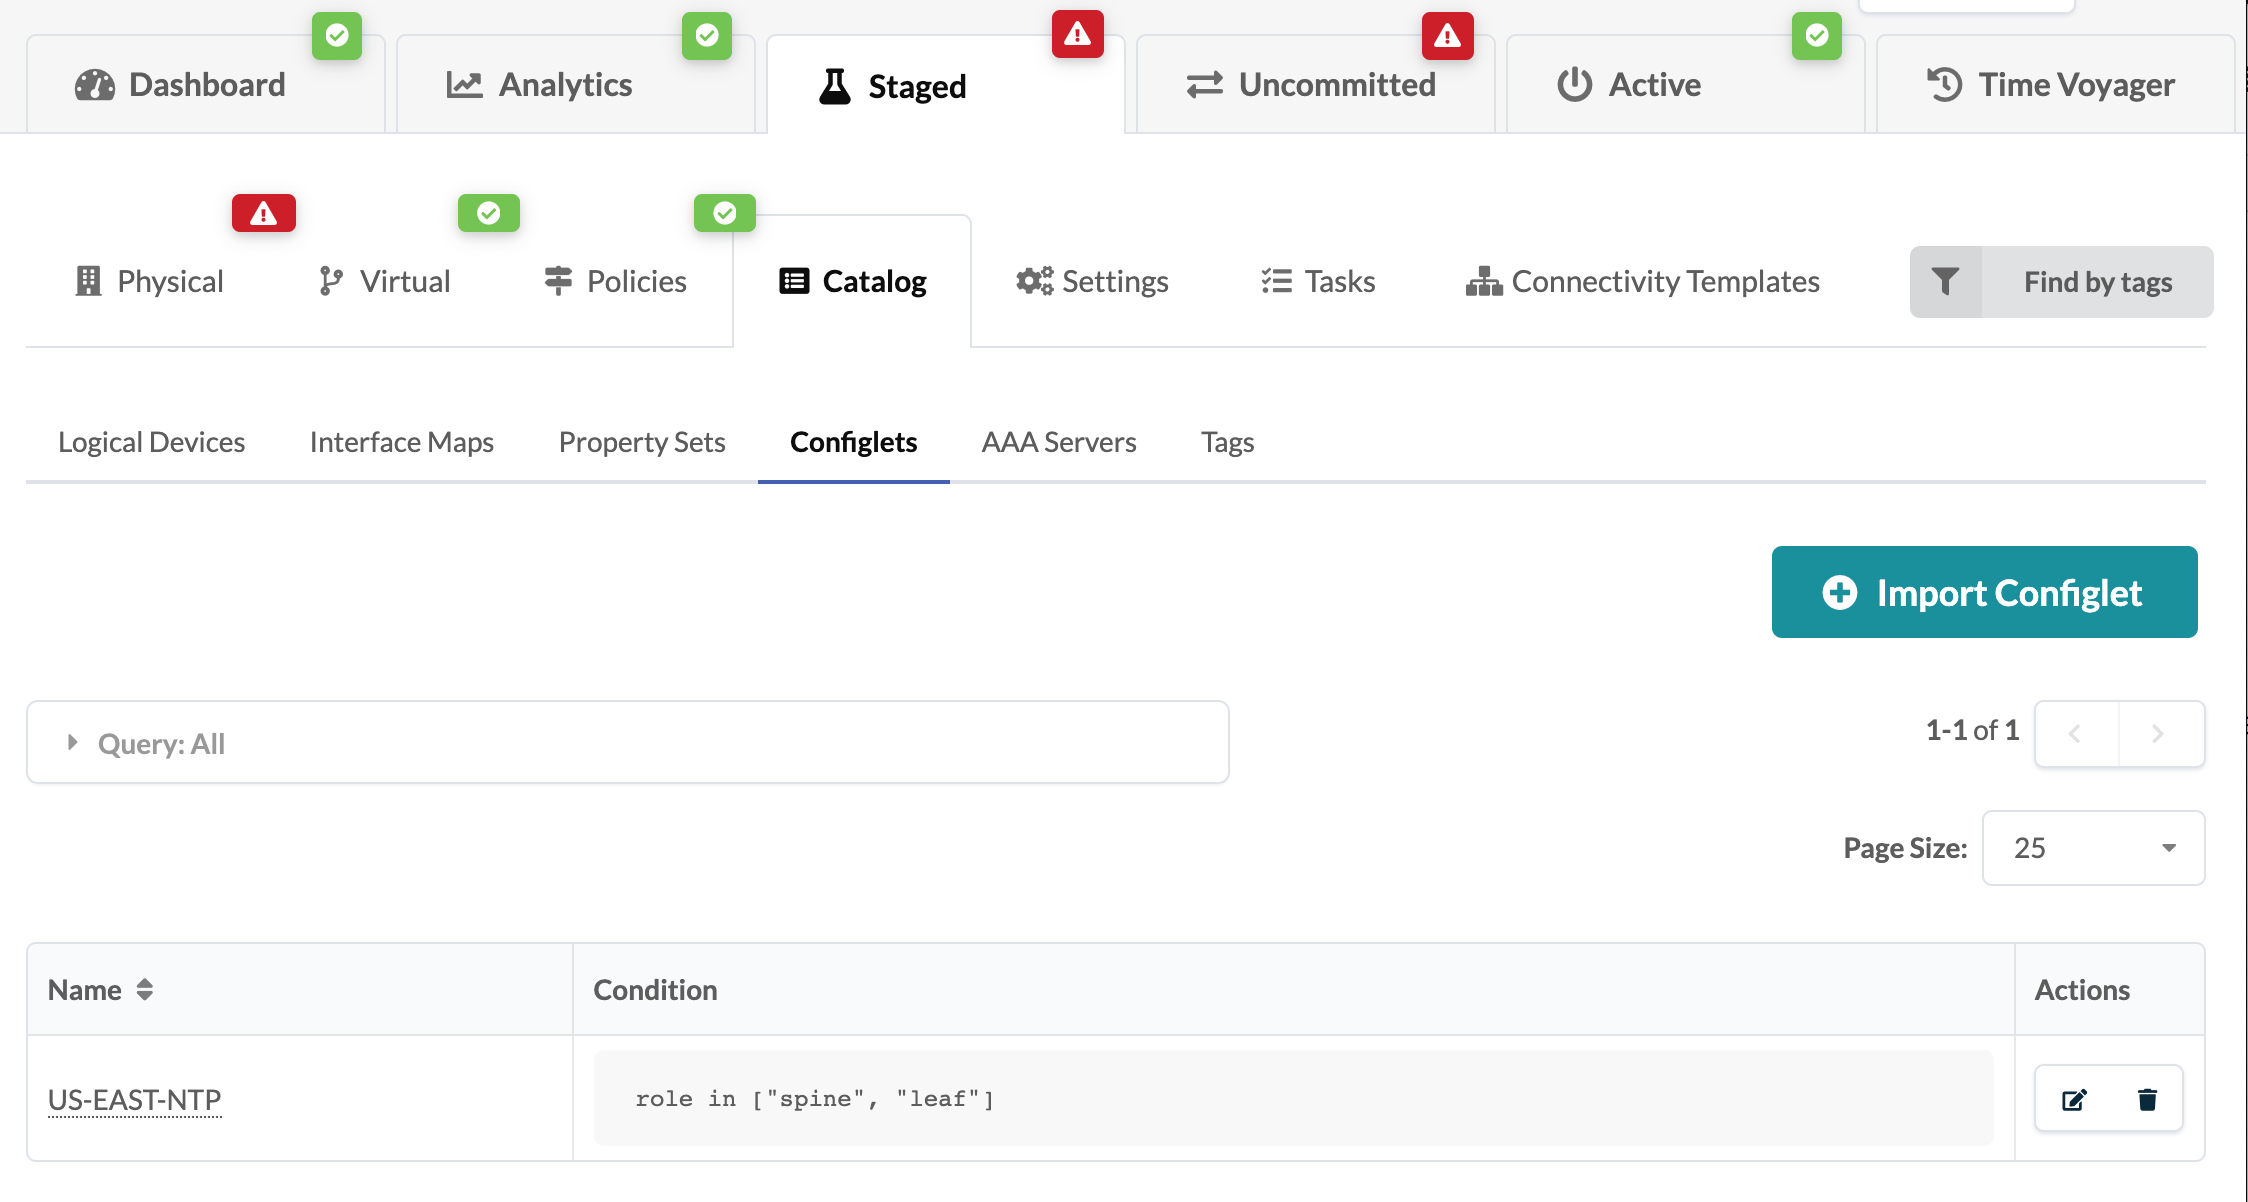Go to previous page of results
The image size is (2248, 1202).
2076,734
